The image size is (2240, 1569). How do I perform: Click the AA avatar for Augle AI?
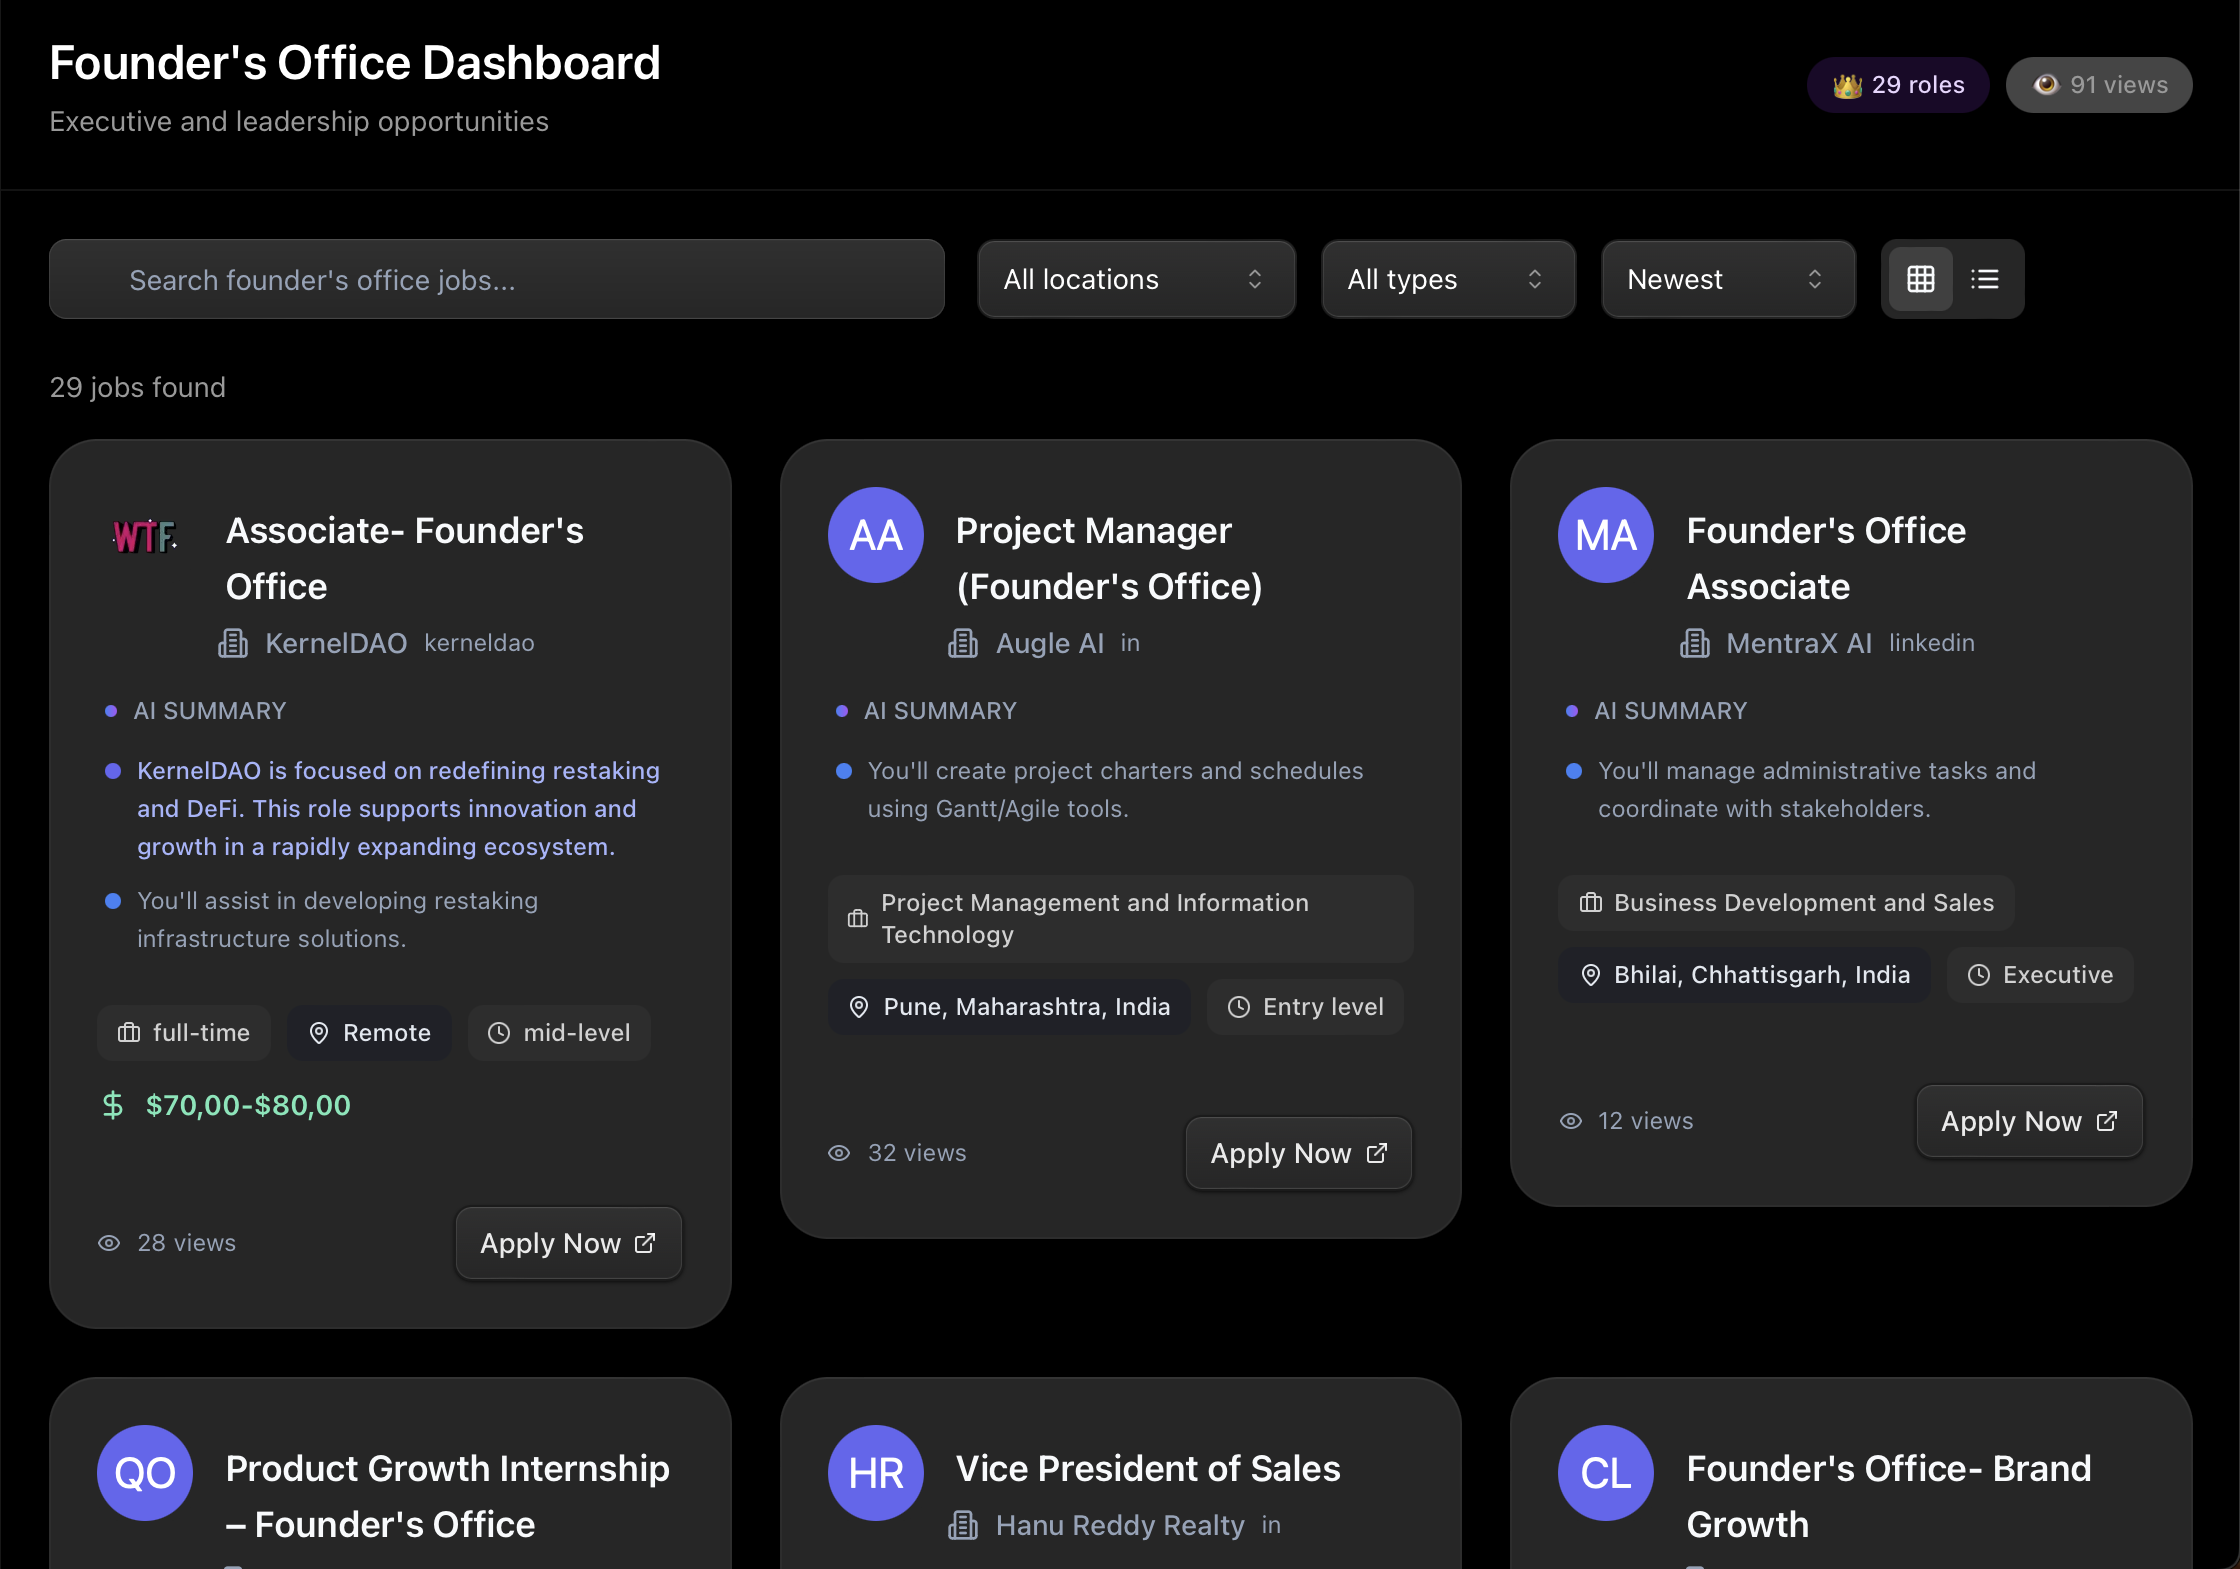tap(876, 535)
